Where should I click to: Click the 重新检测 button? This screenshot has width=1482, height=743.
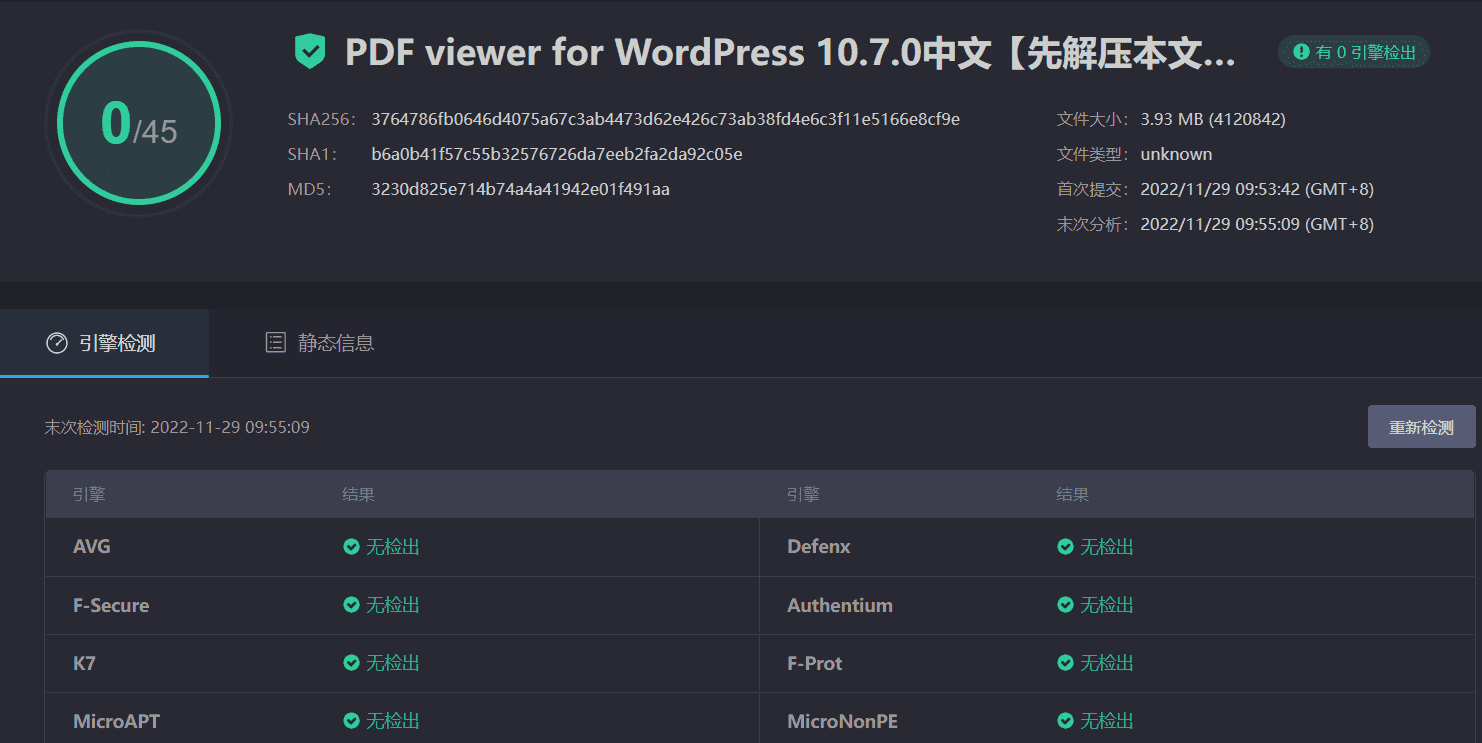coord(1421,427)
